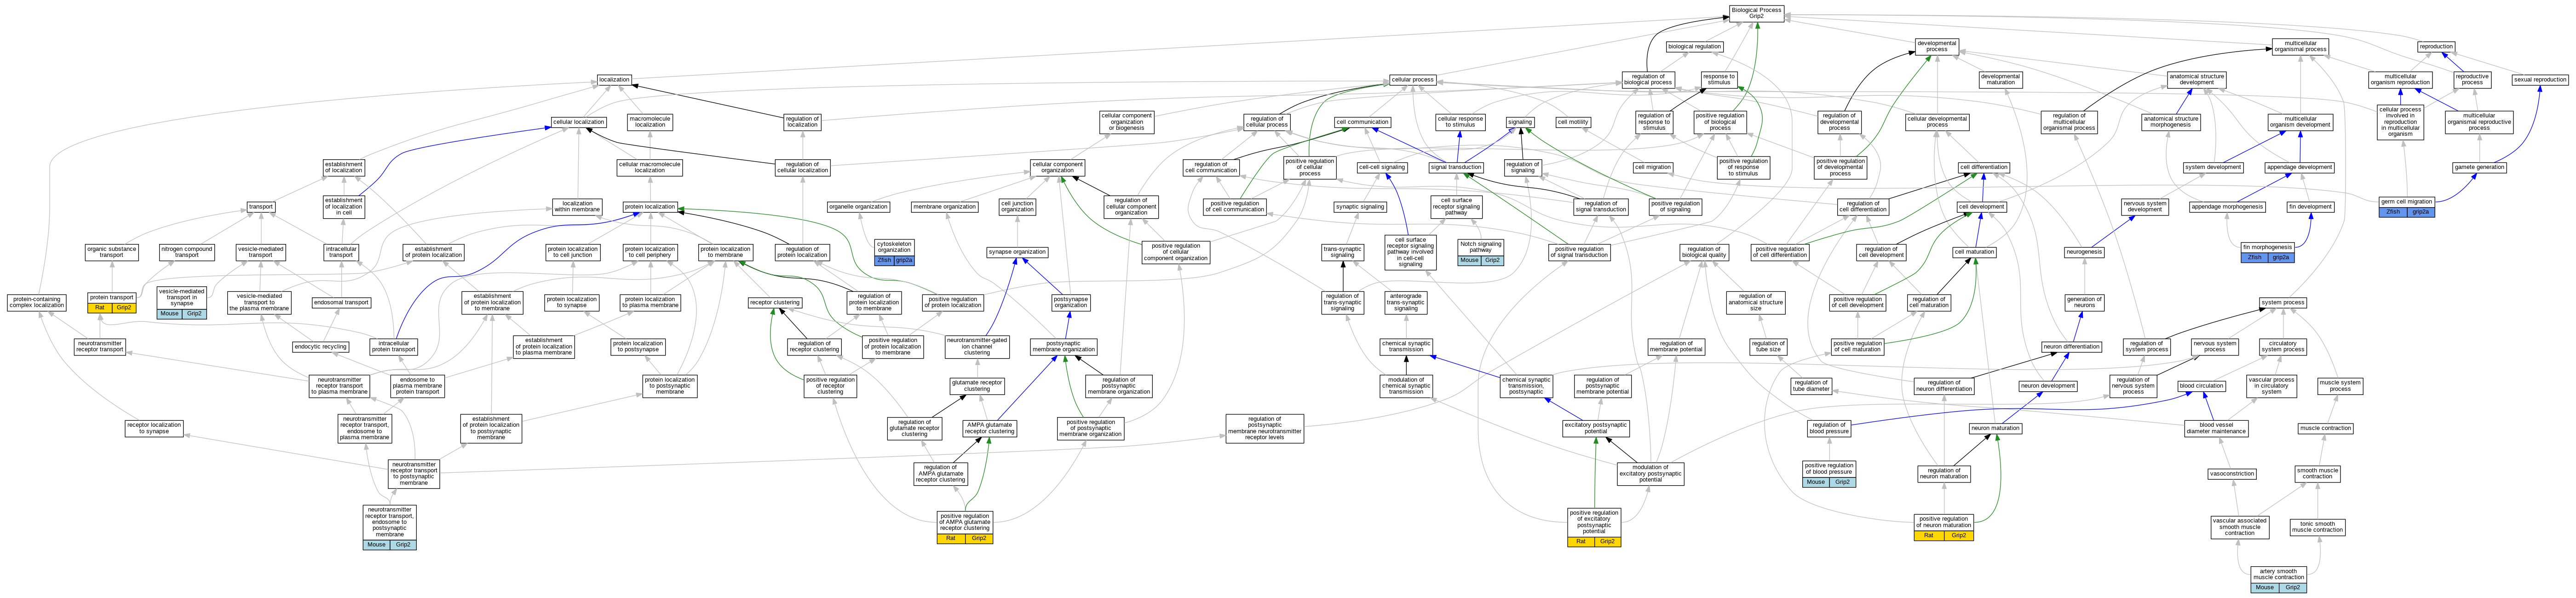Select 'regulation of neuron differentiation' node
The width and height of the screenshot is (2576, 598).
click(x=1944, y=385)
